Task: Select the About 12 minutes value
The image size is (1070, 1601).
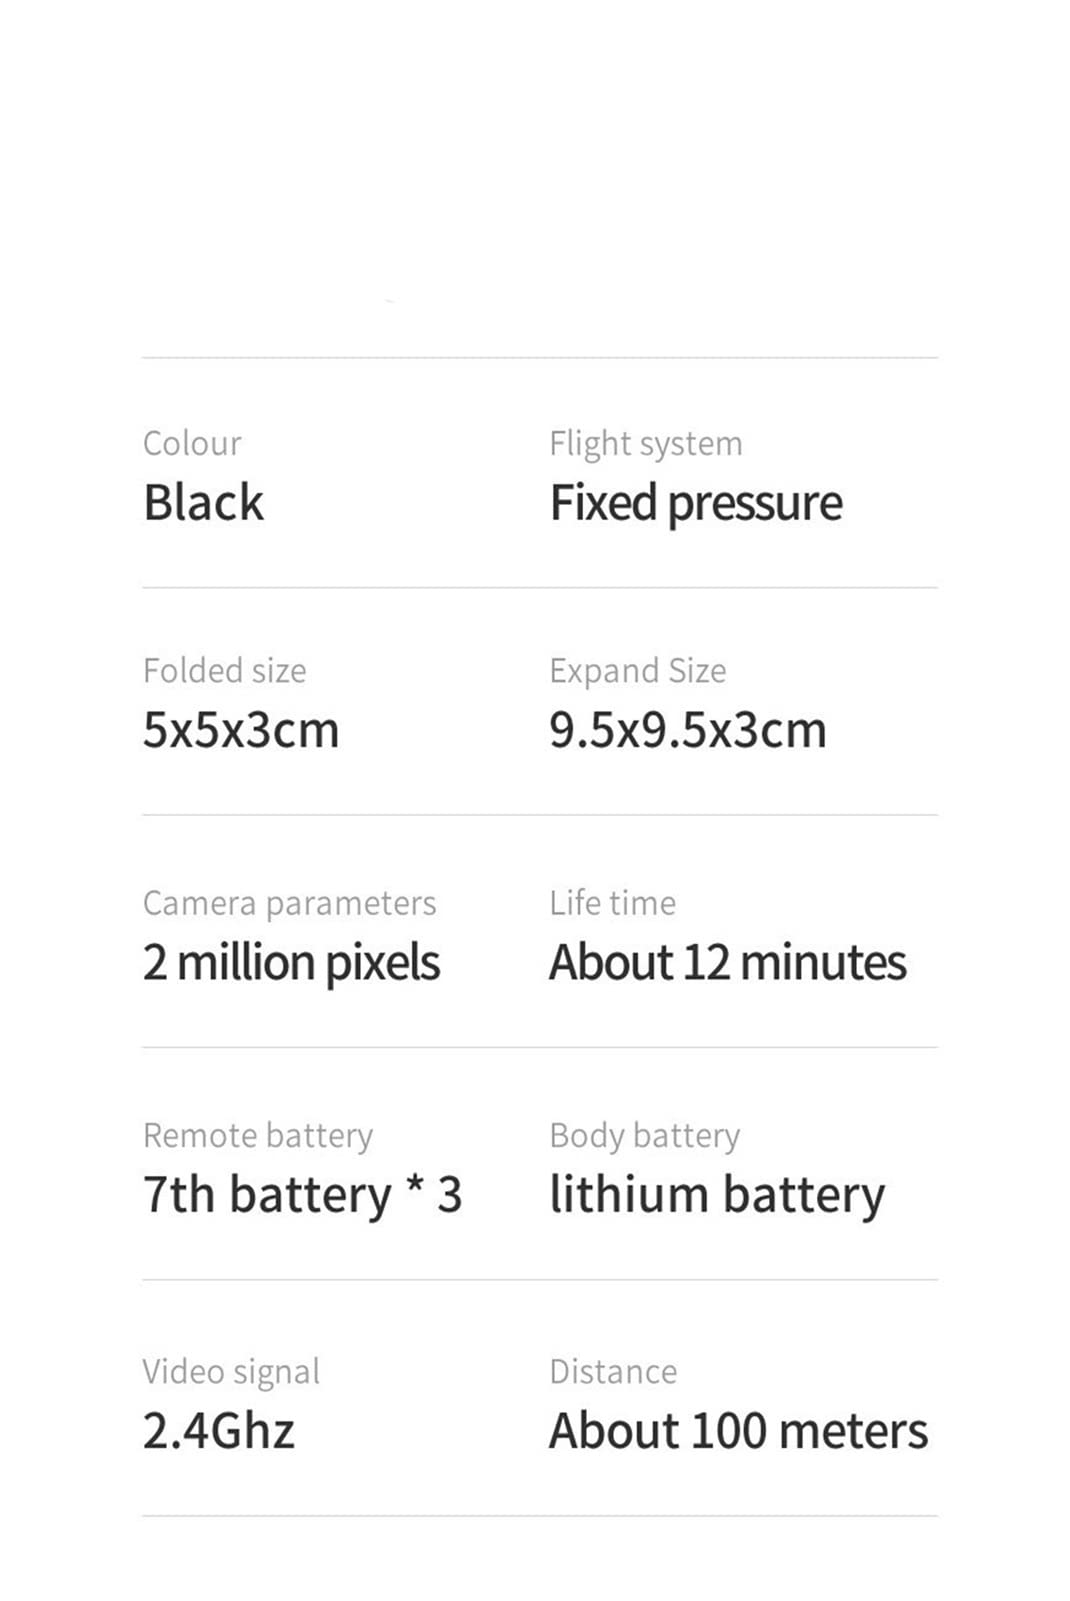Action: (x=728, y=962)
